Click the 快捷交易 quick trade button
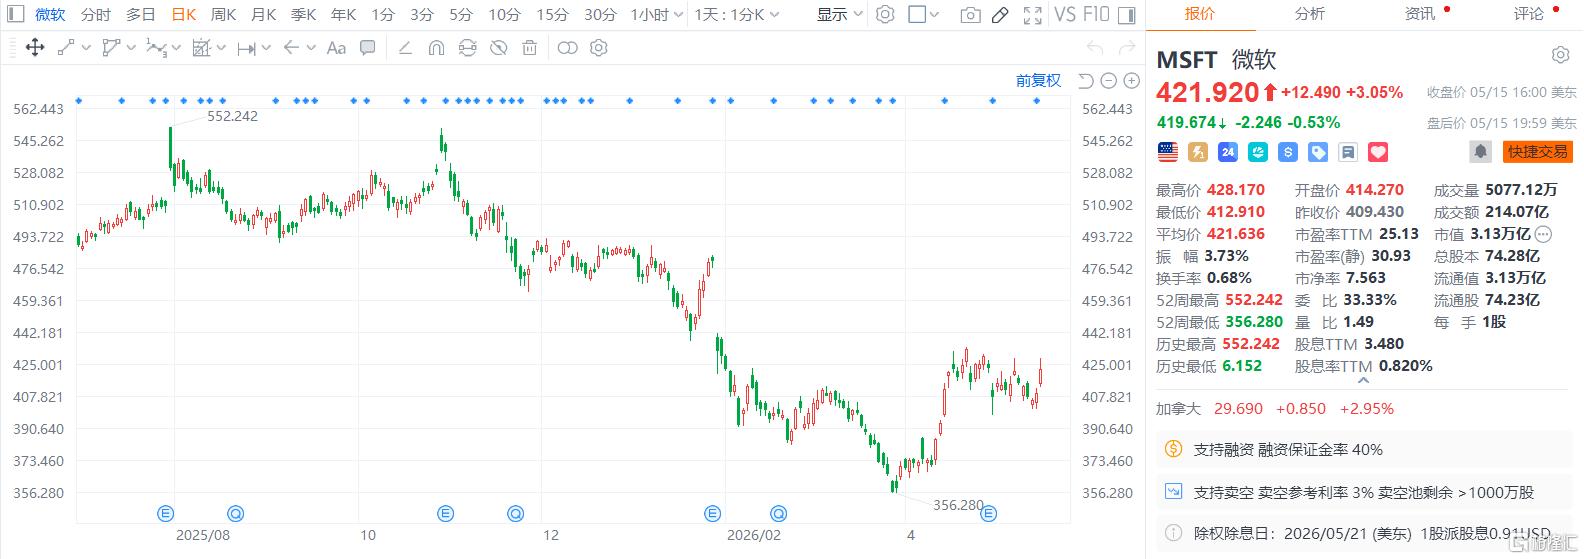 (x=1538, y=151)
